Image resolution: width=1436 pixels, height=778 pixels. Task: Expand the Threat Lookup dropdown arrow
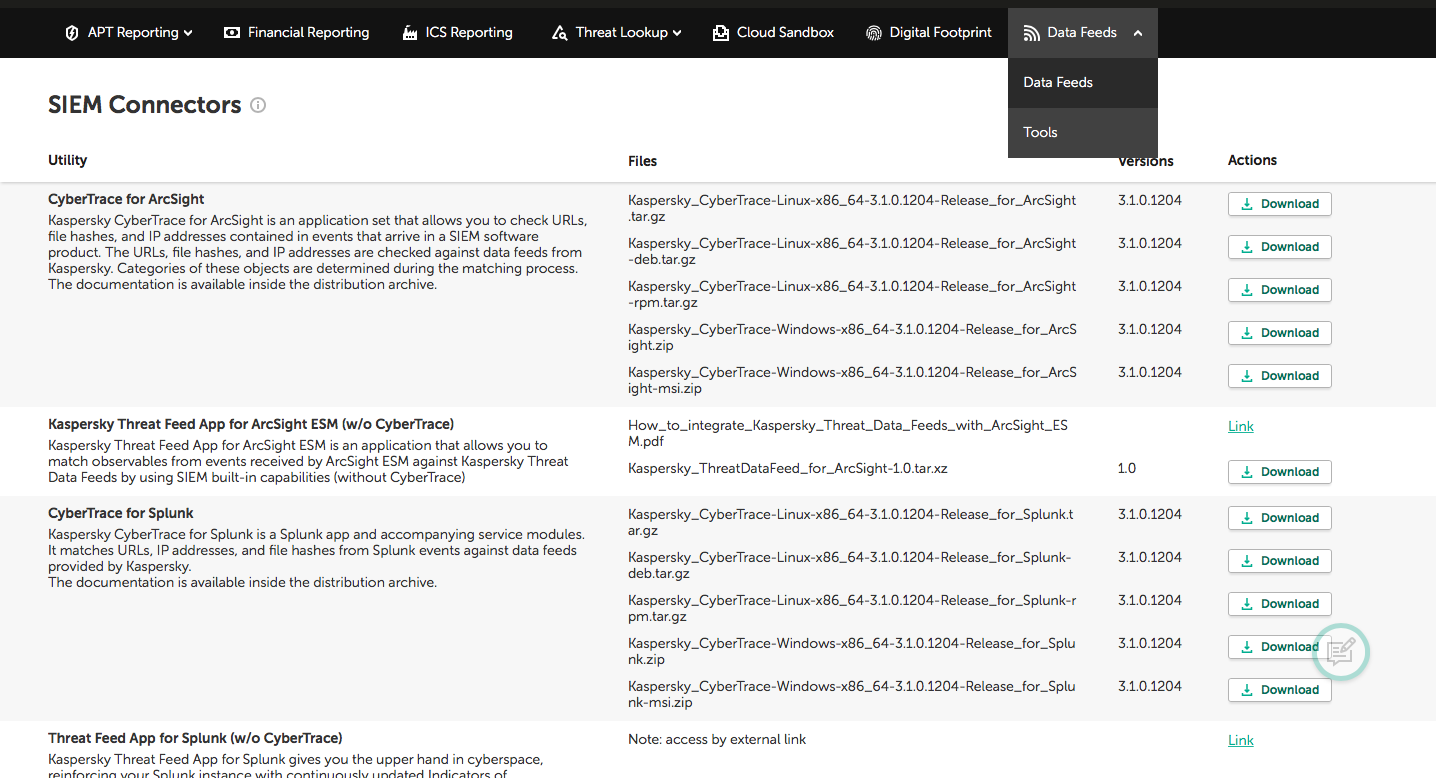point(677,33)
